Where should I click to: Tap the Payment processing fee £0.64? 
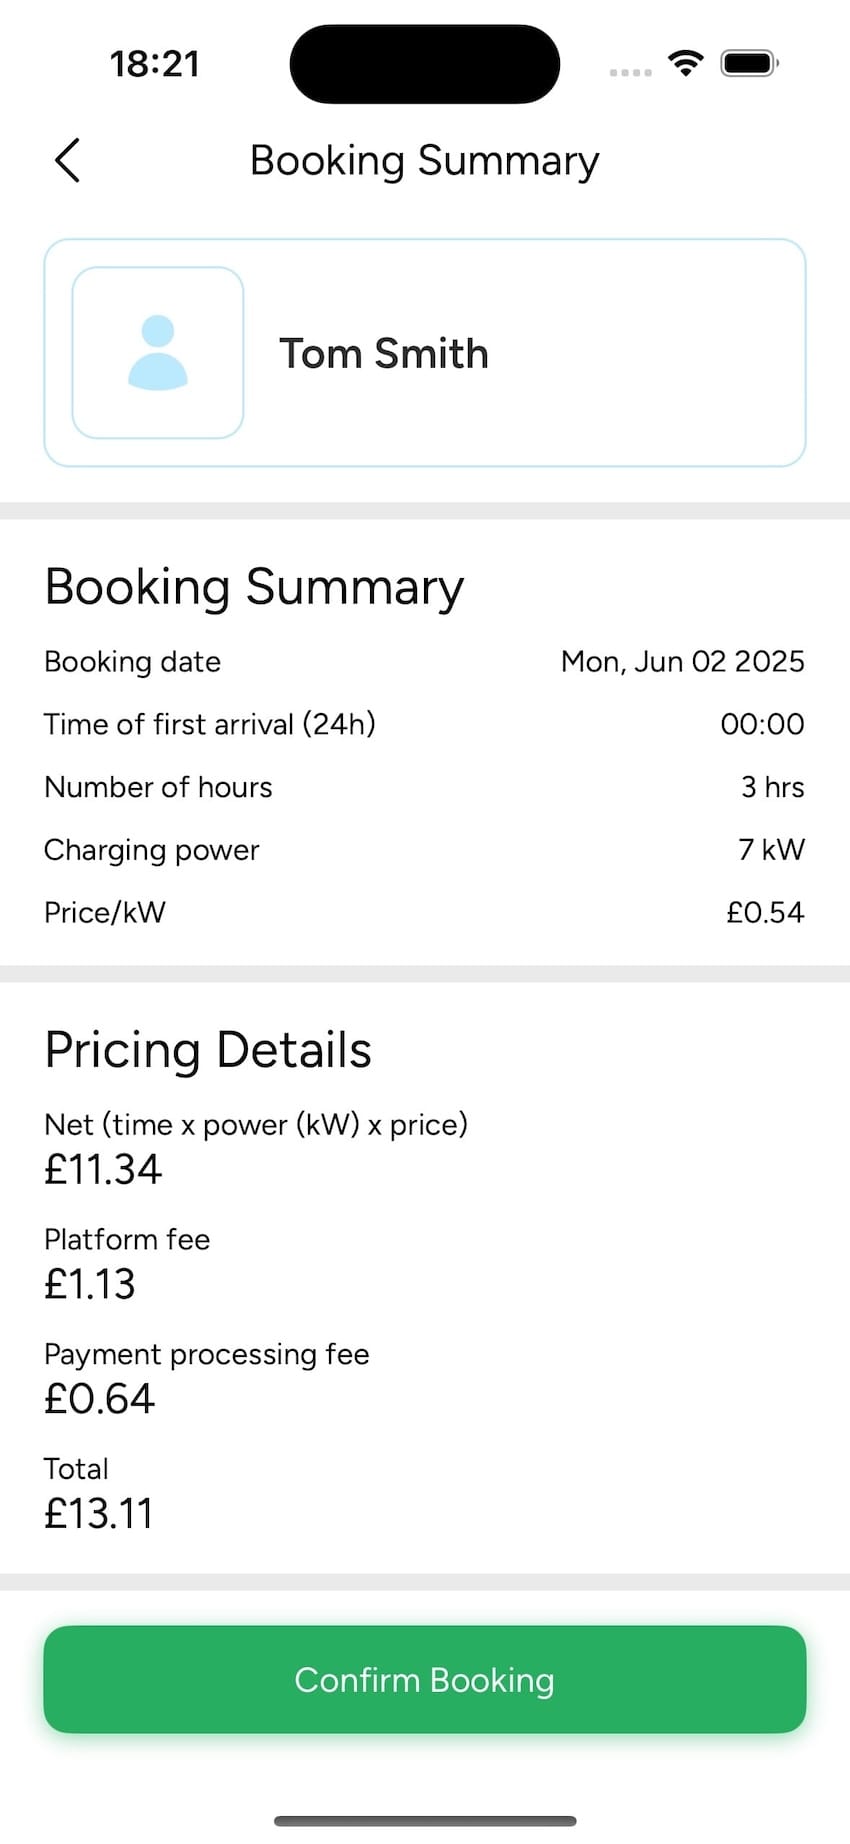99,1399
